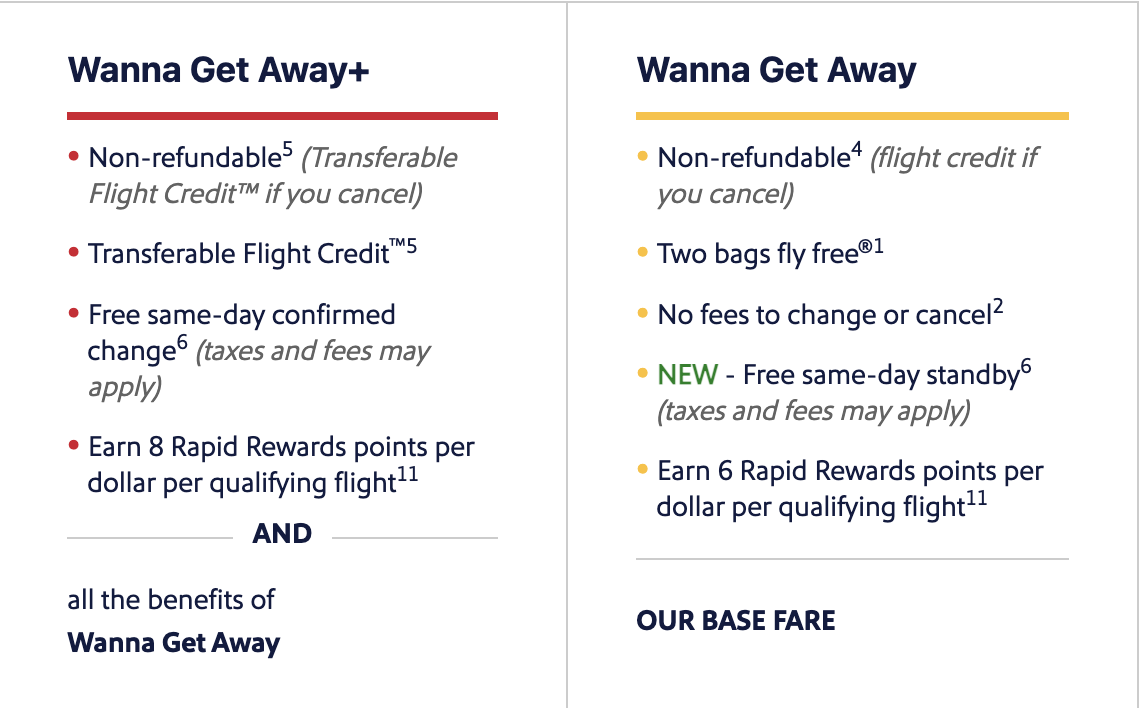Click the AND divider label
The image size is (1142, 708).
tap(282, 535)
